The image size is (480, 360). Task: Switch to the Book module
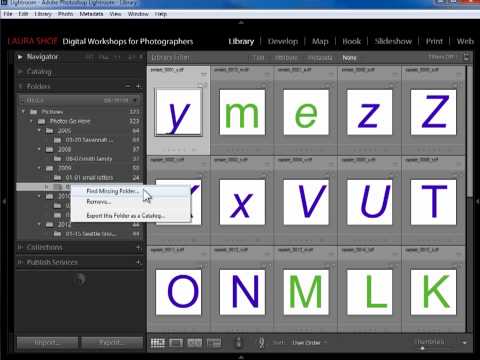(x=351, y=41)
